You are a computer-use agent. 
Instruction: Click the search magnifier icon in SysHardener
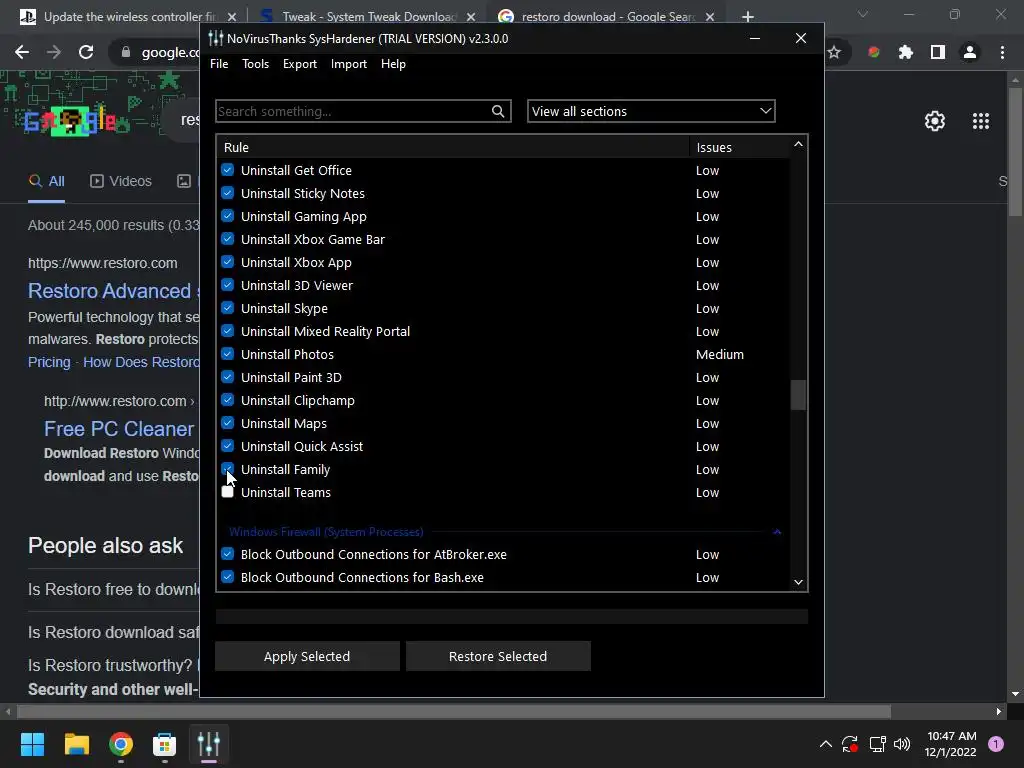click(498, 111)
